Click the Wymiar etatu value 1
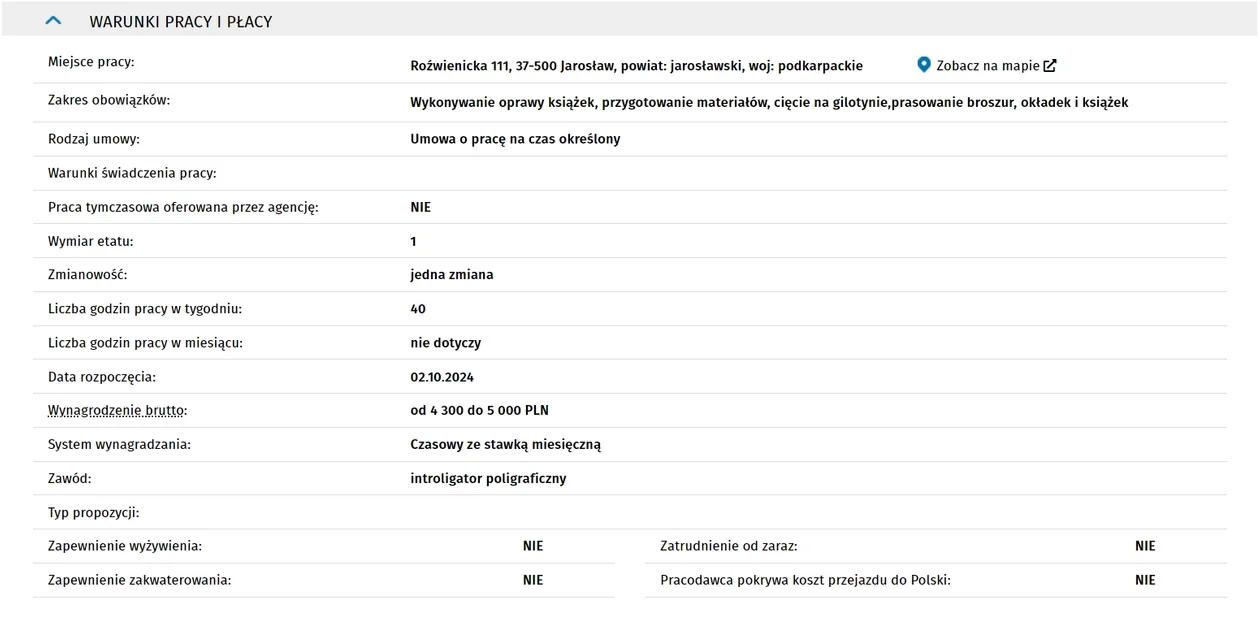This screenshot has height=617, width=1260. 413,241
